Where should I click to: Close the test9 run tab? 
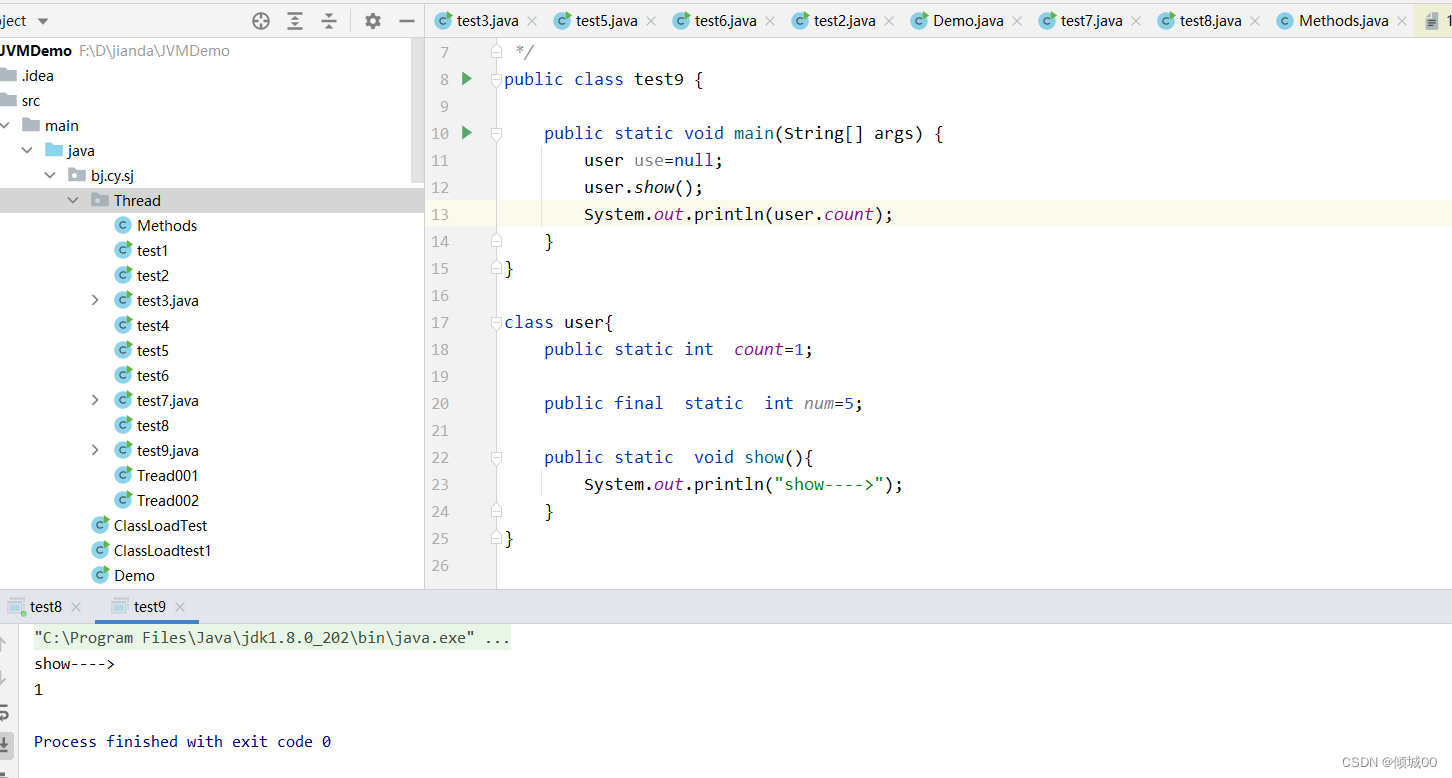coord(180,607)
